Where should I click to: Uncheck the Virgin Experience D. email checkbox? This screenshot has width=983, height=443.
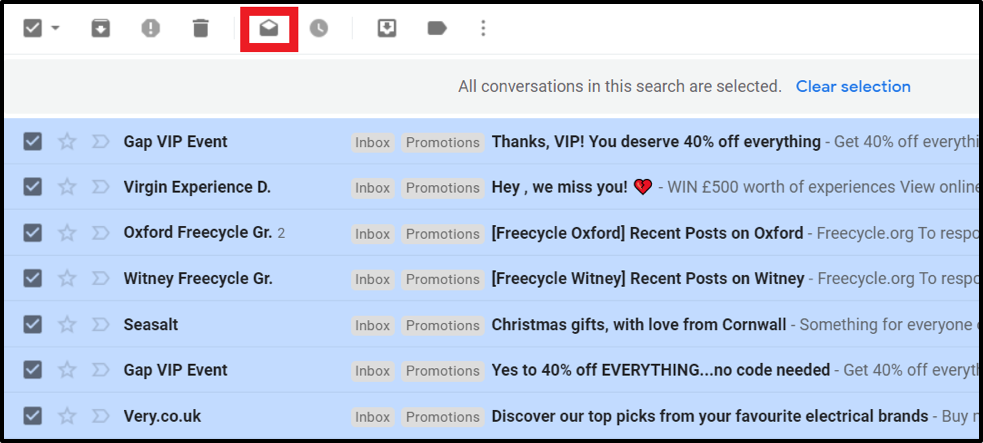33,187
